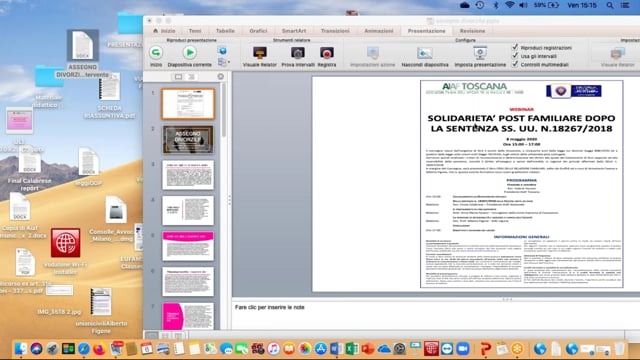Click slide panel options gear icon
The image size is (640, 360).
[x=220, y=77]
